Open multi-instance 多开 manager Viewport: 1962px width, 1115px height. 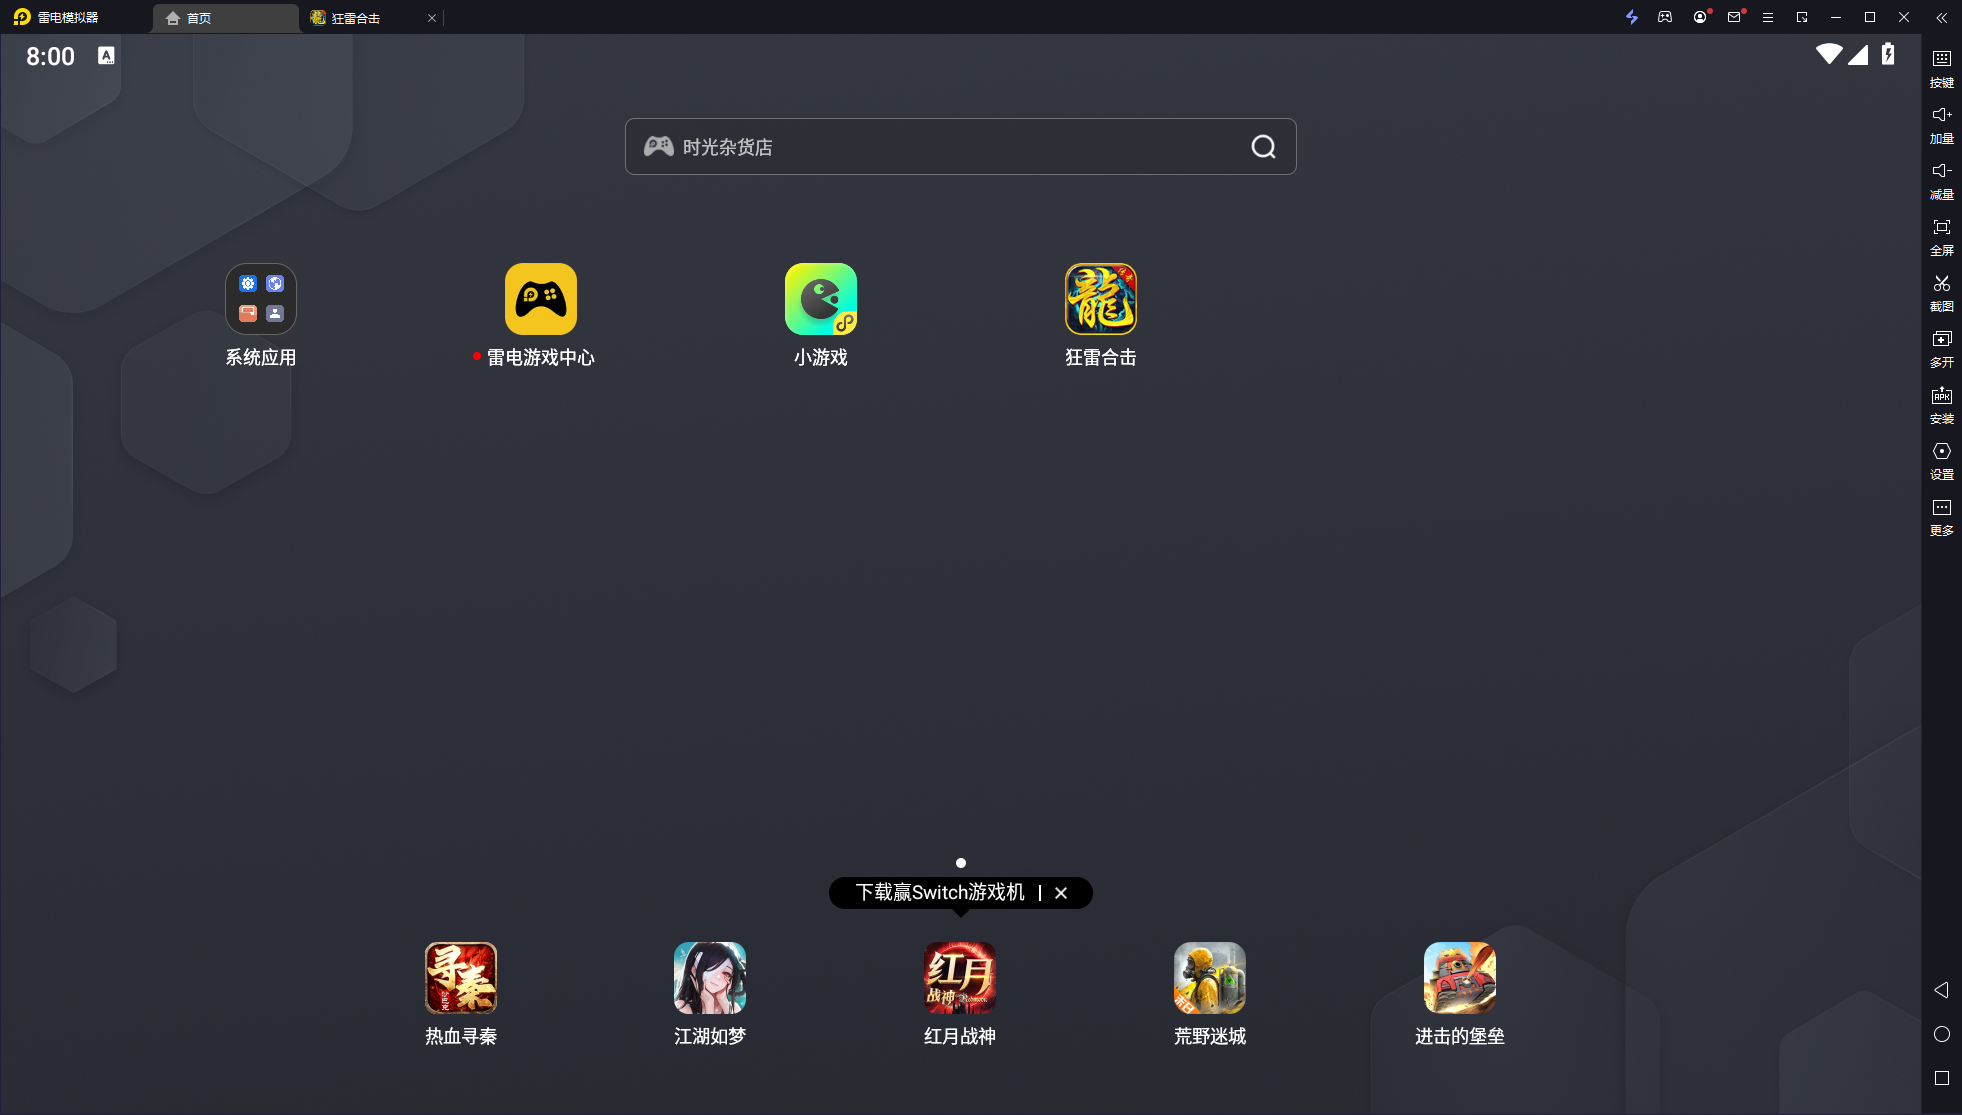(1942, 349)
